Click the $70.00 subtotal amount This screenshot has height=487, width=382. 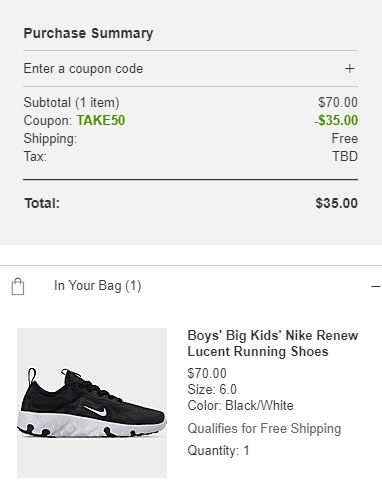point(338,102)
